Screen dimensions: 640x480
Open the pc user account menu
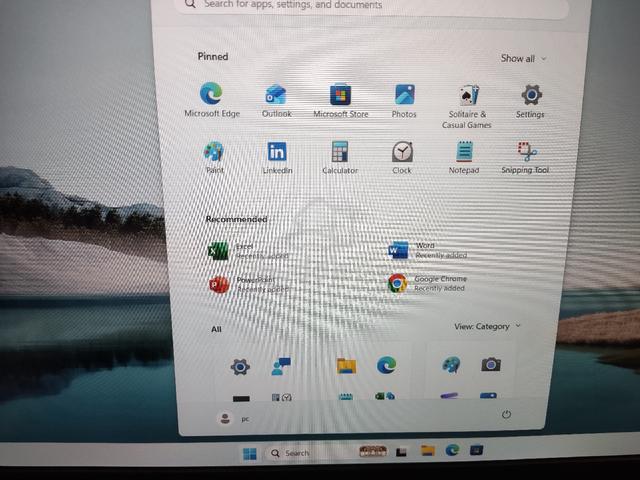pyautogui.click(x=234, y=418)
